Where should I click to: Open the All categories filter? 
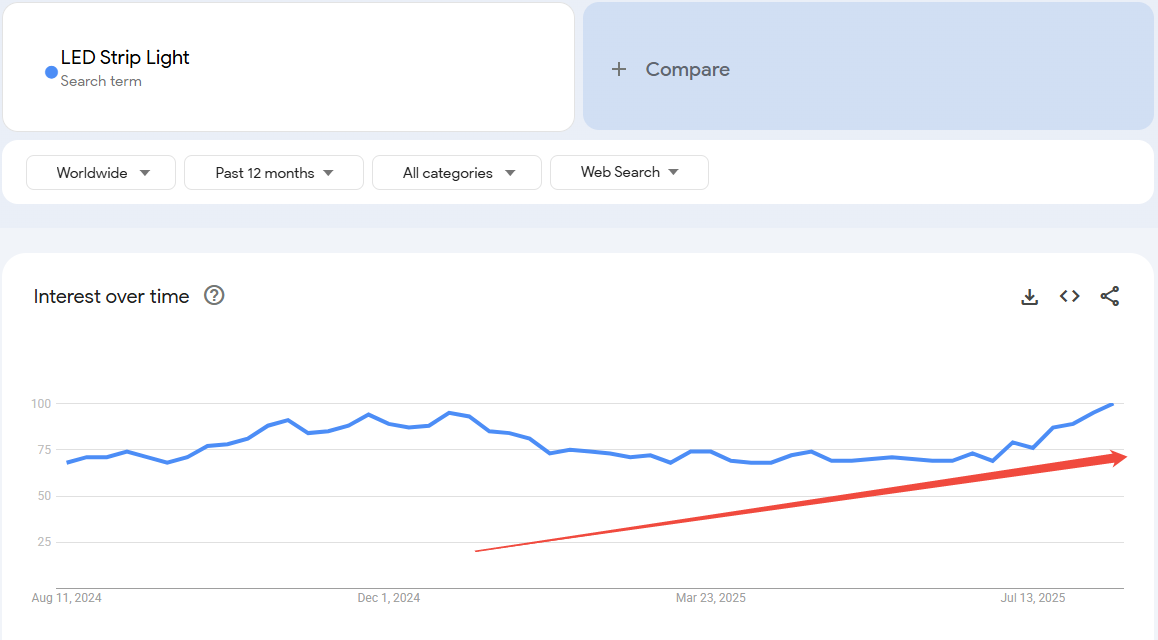click(457, 173)
